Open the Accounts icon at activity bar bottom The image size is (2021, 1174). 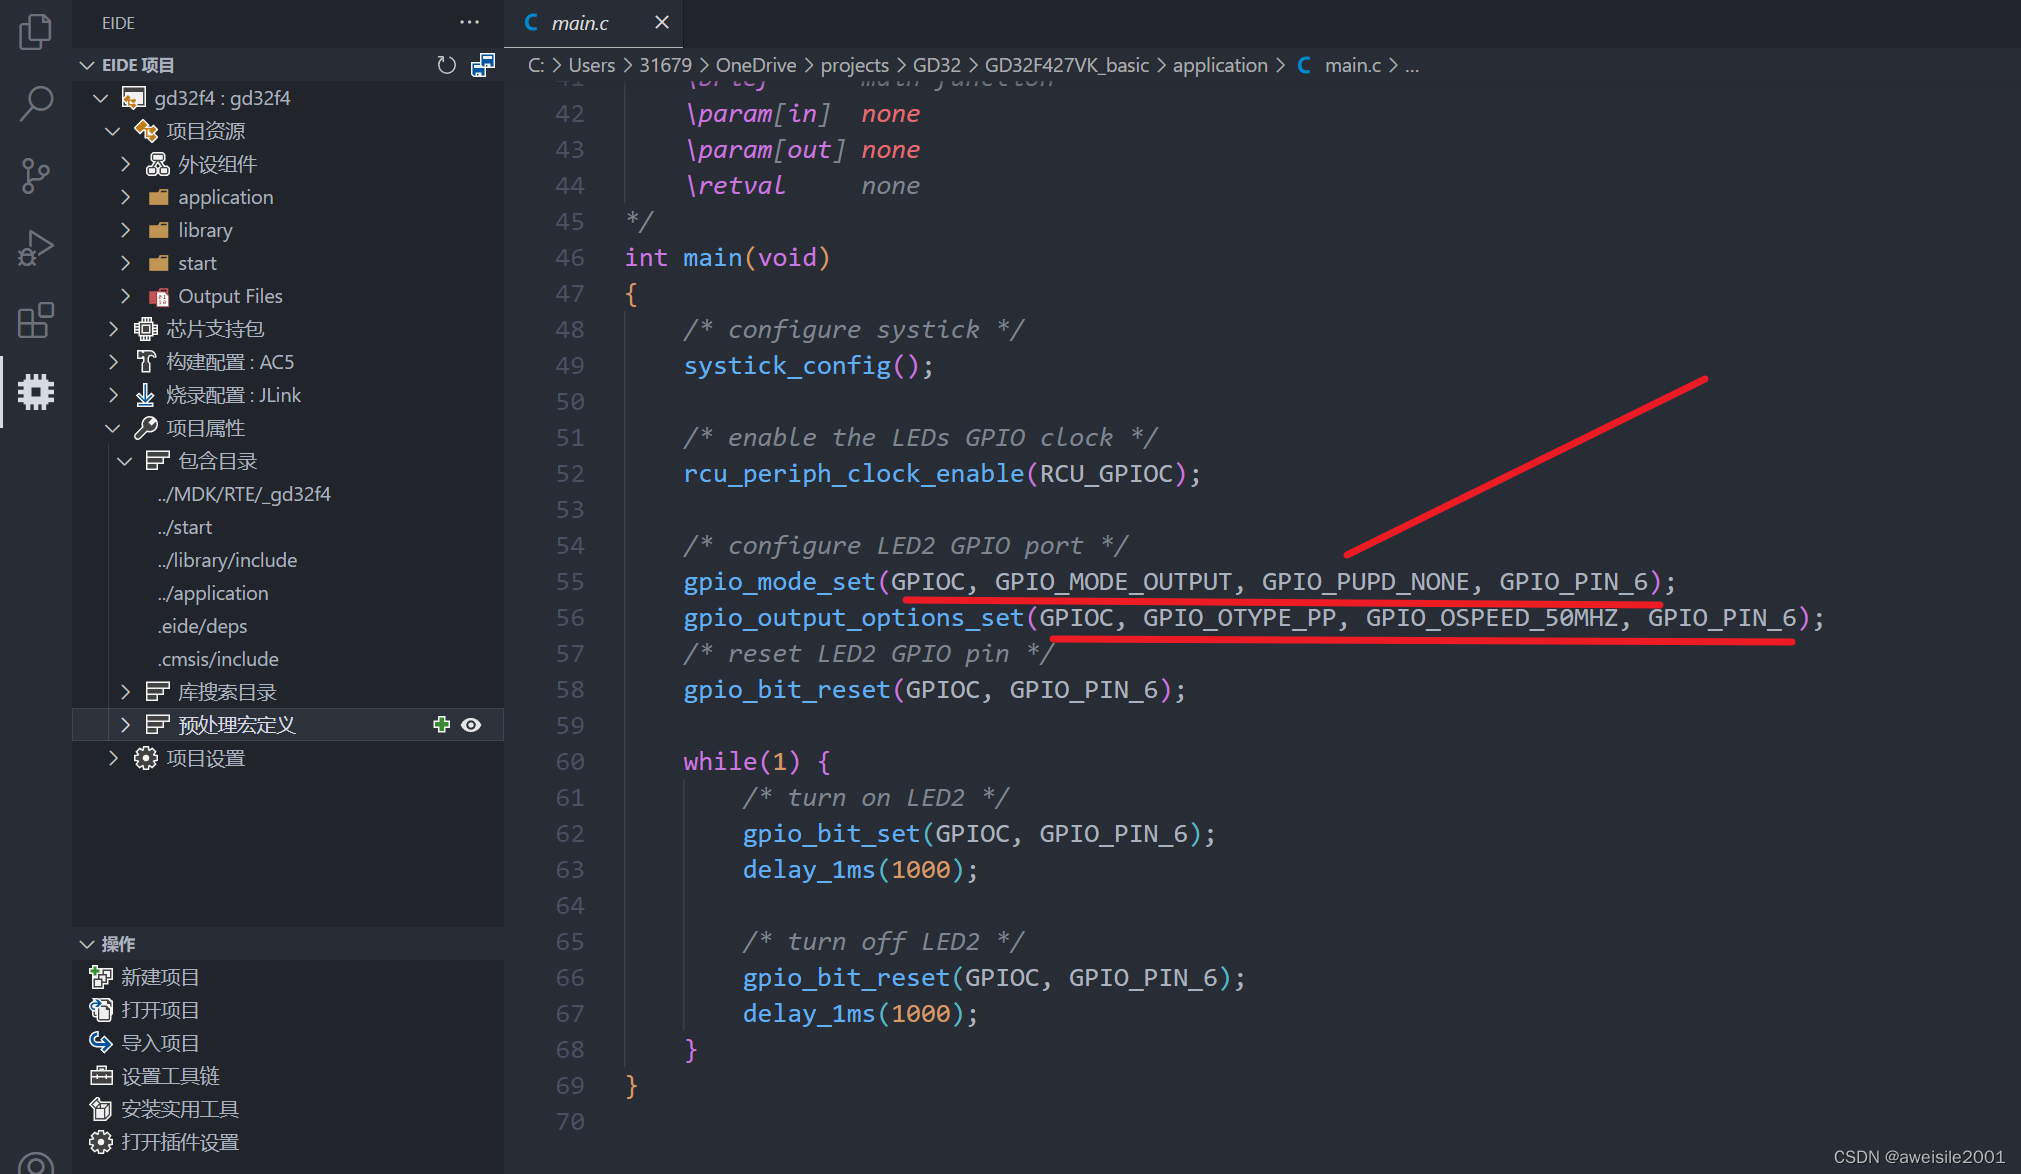(35, 1163)
